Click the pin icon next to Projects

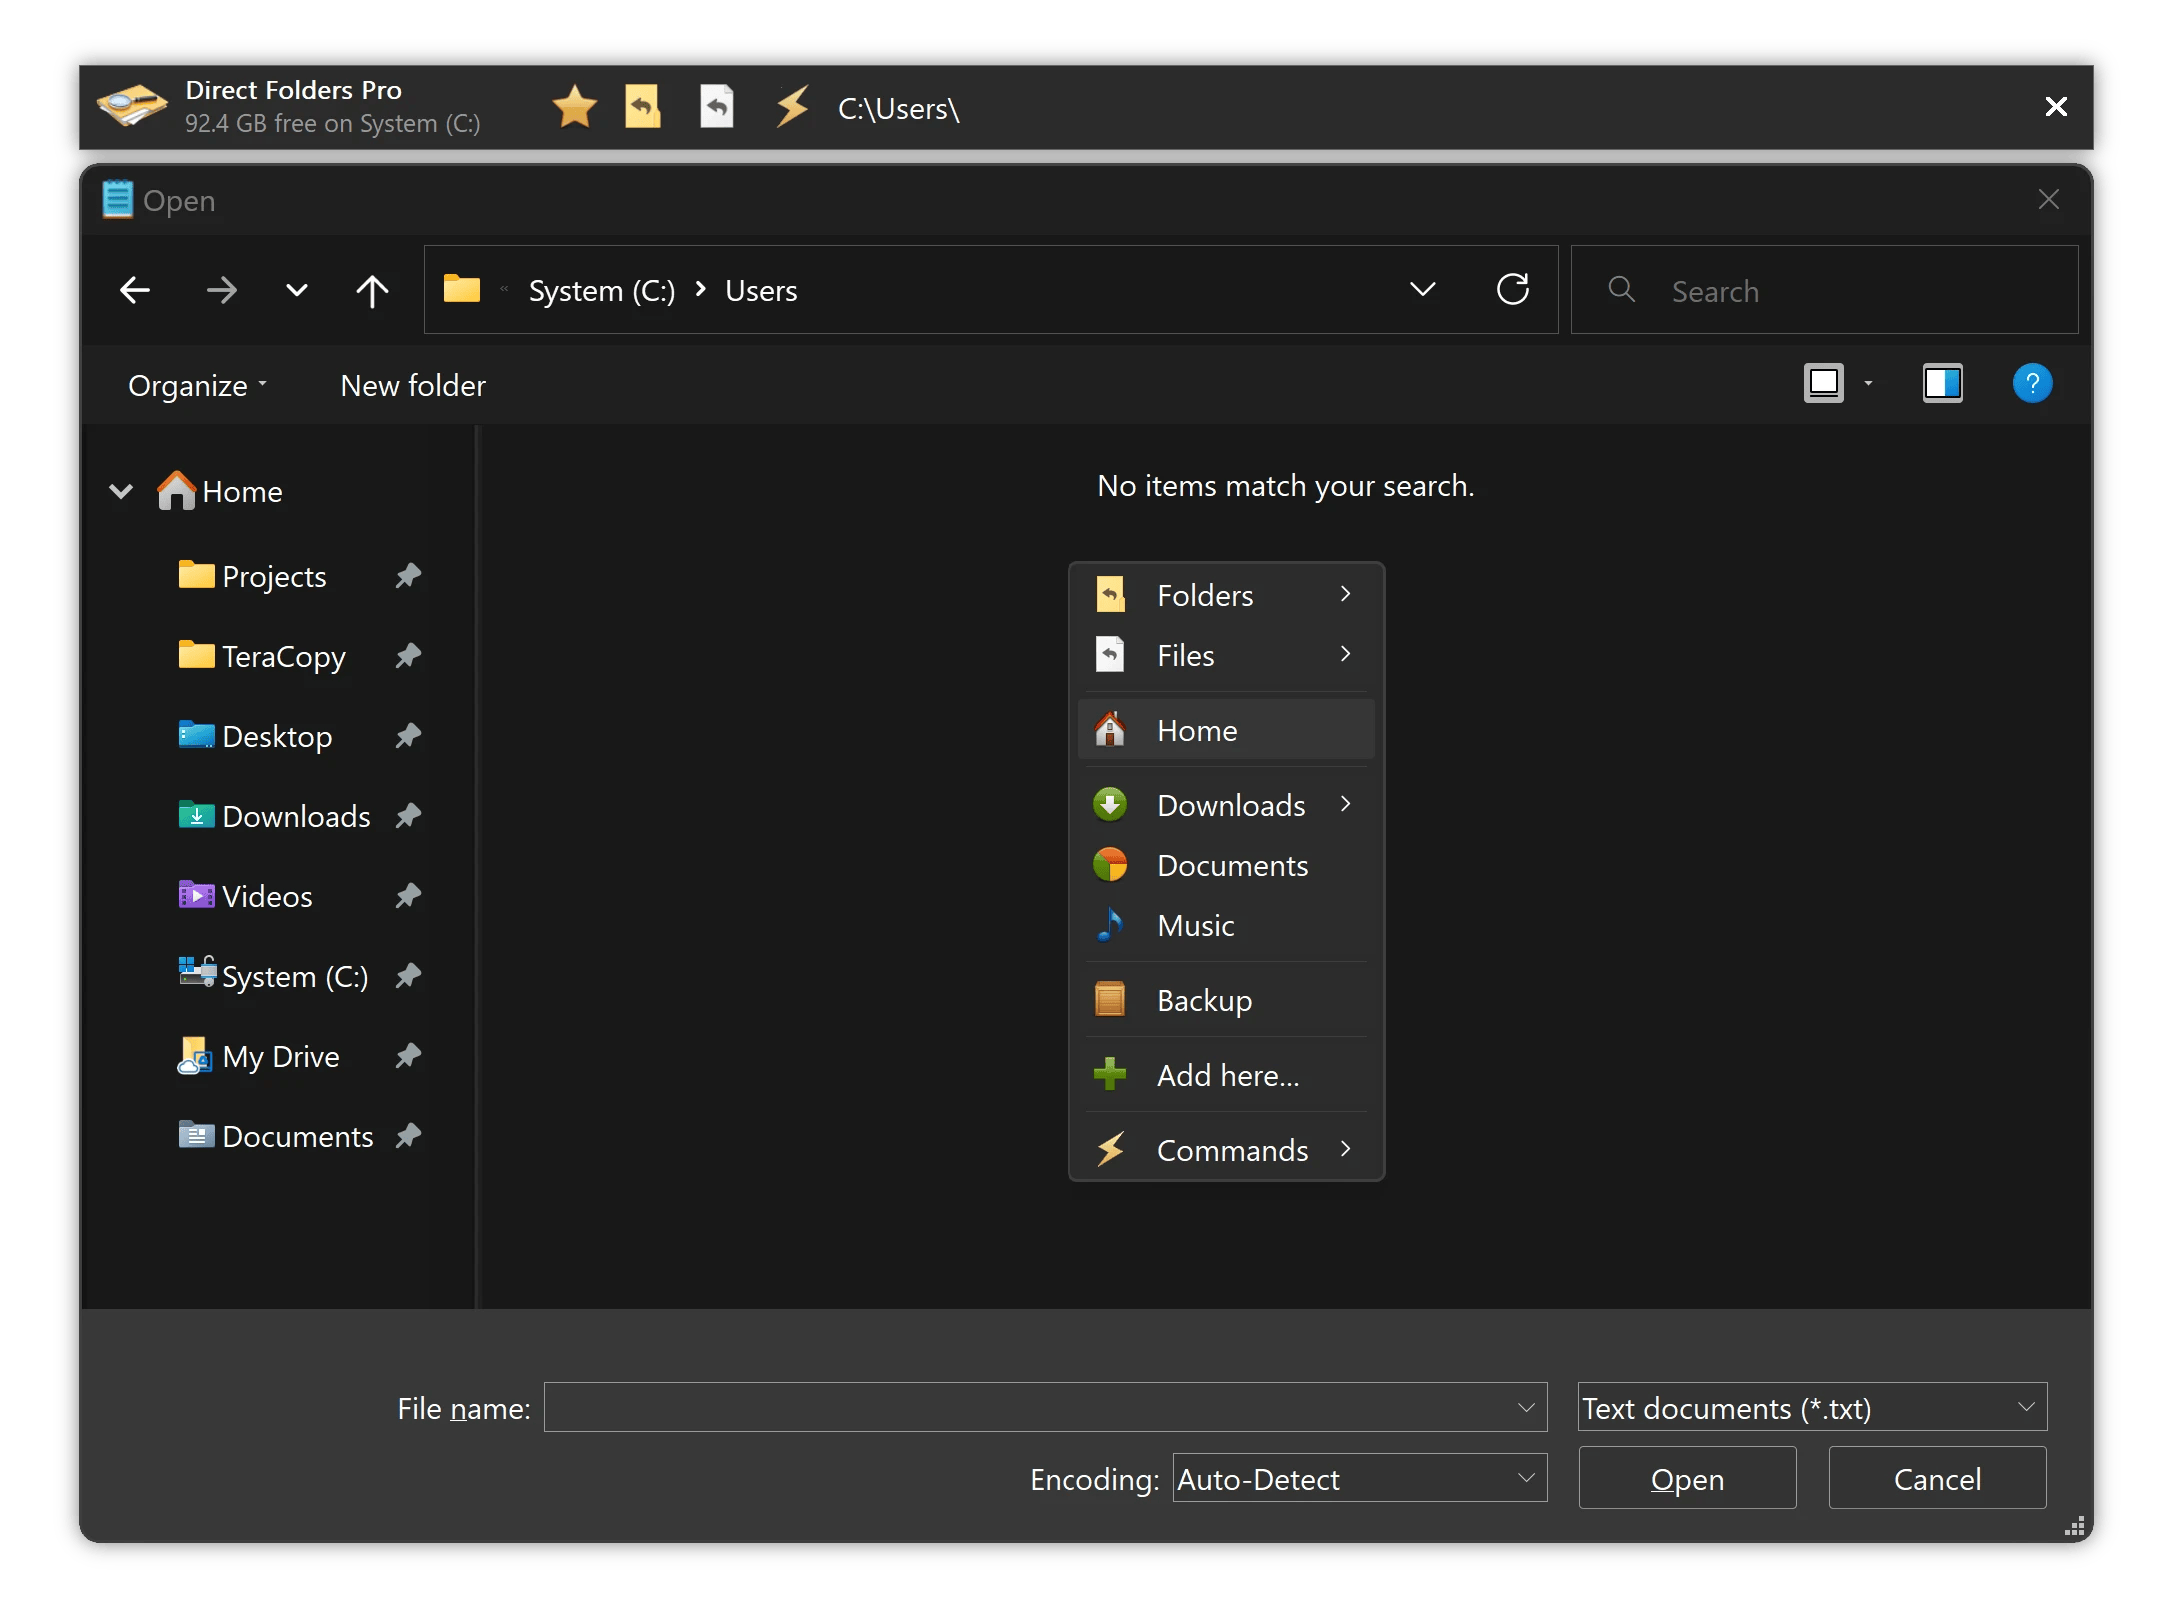click(x=408, y=576)
